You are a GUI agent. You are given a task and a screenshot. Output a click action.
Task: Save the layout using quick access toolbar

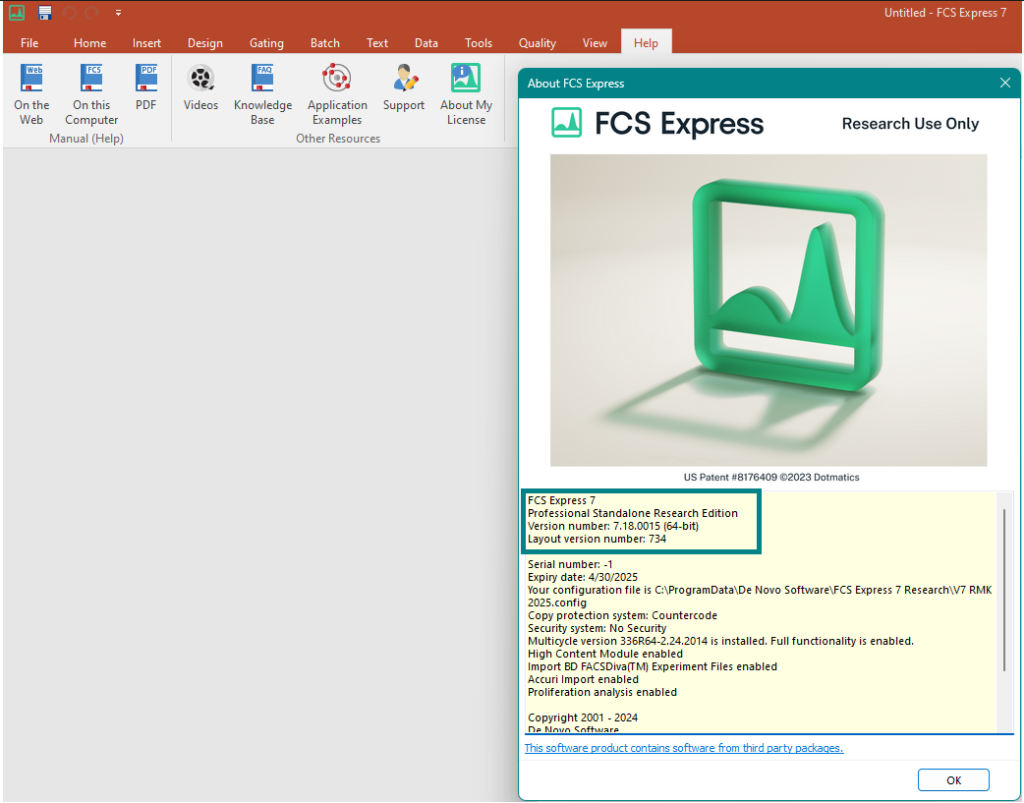[x=44, y=12]
